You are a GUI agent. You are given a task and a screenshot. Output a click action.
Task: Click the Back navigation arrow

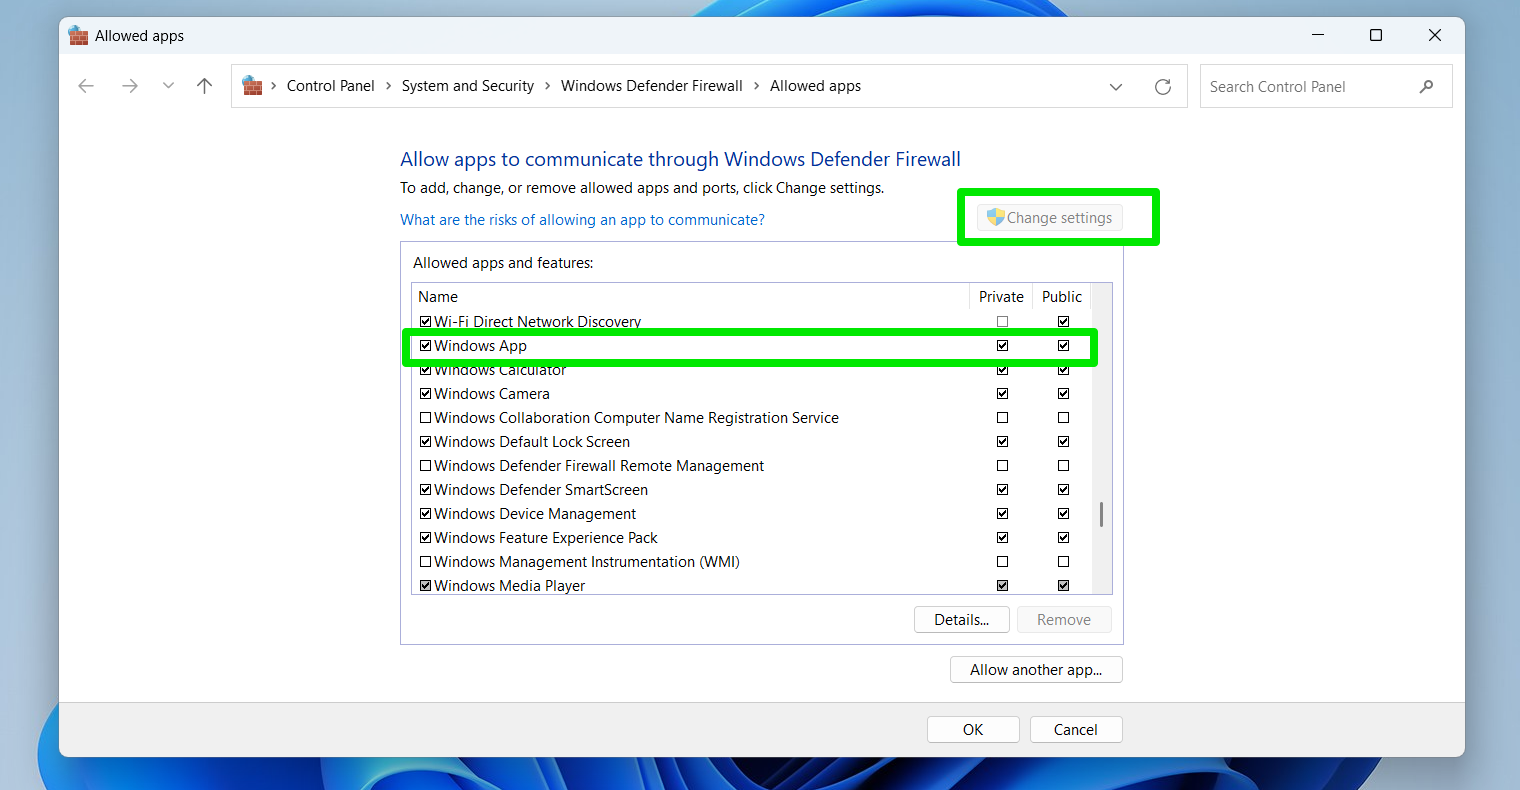(86, 86)
